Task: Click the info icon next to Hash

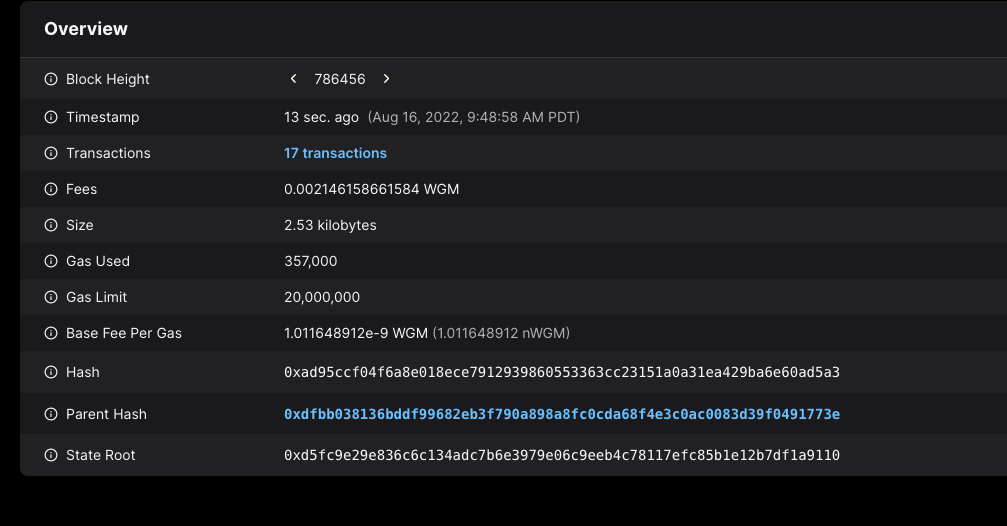Action: click(x=51, y=372)
